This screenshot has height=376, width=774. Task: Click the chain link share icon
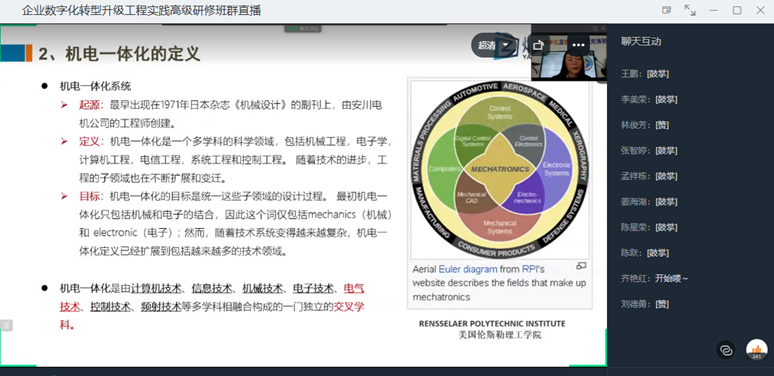726,350
